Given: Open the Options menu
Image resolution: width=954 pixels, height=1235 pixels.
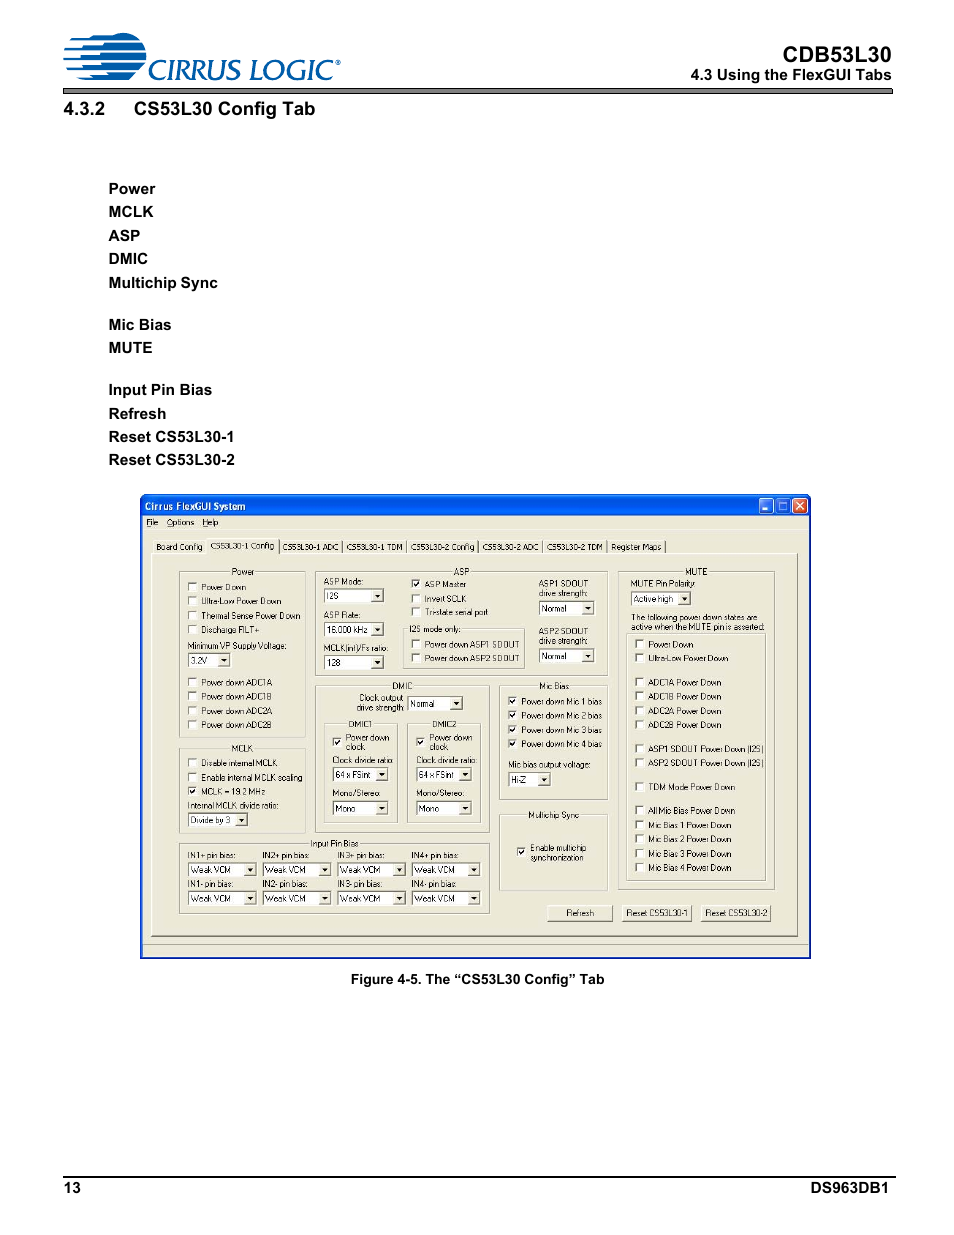Looking at the screenshot, I should pyautogui.click(x=180, y=522).
